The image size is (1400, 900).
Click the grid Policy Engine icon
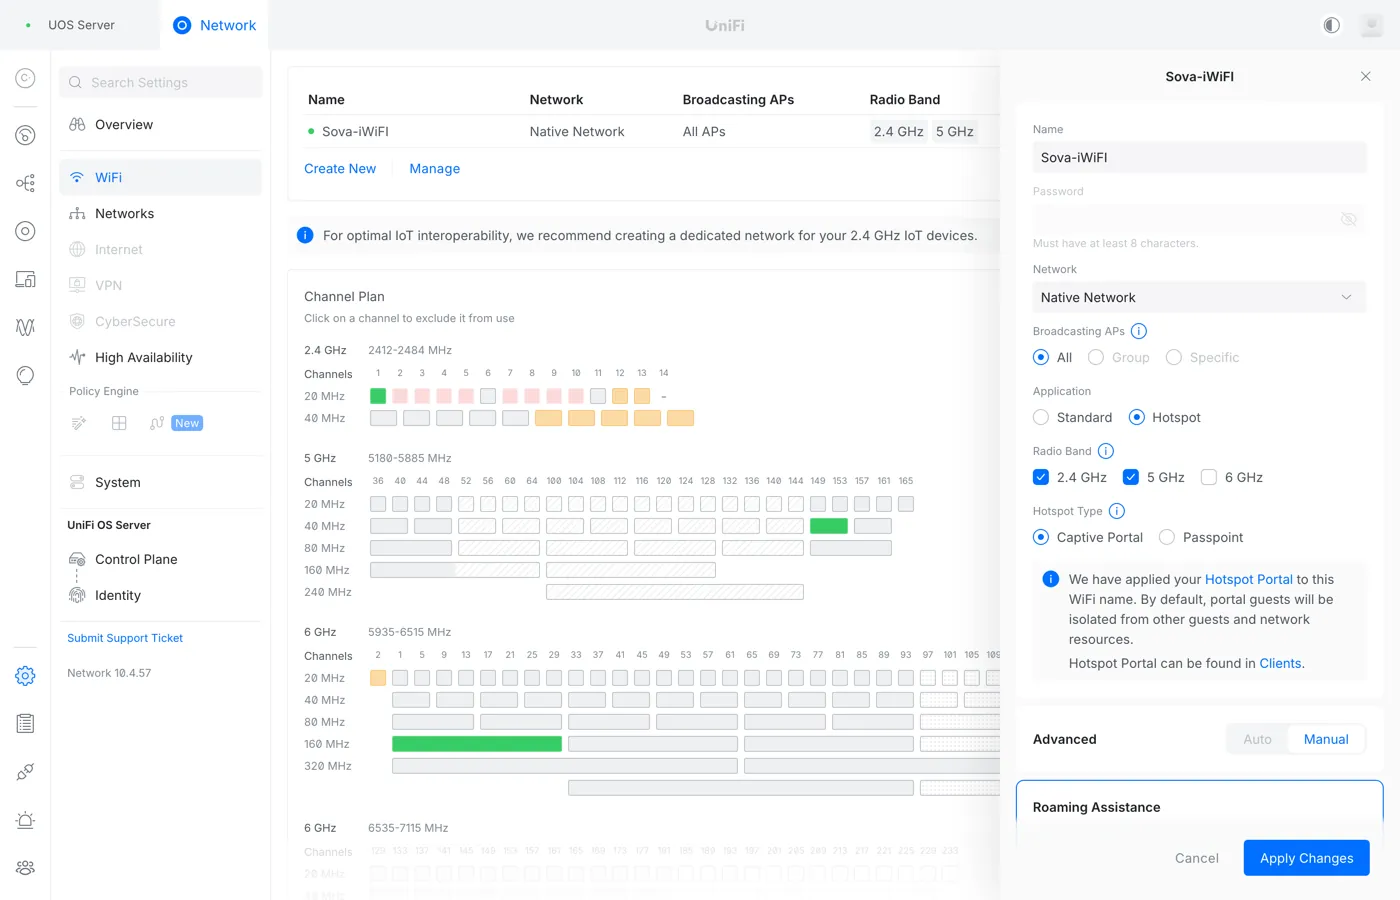(x=119, y=423)
